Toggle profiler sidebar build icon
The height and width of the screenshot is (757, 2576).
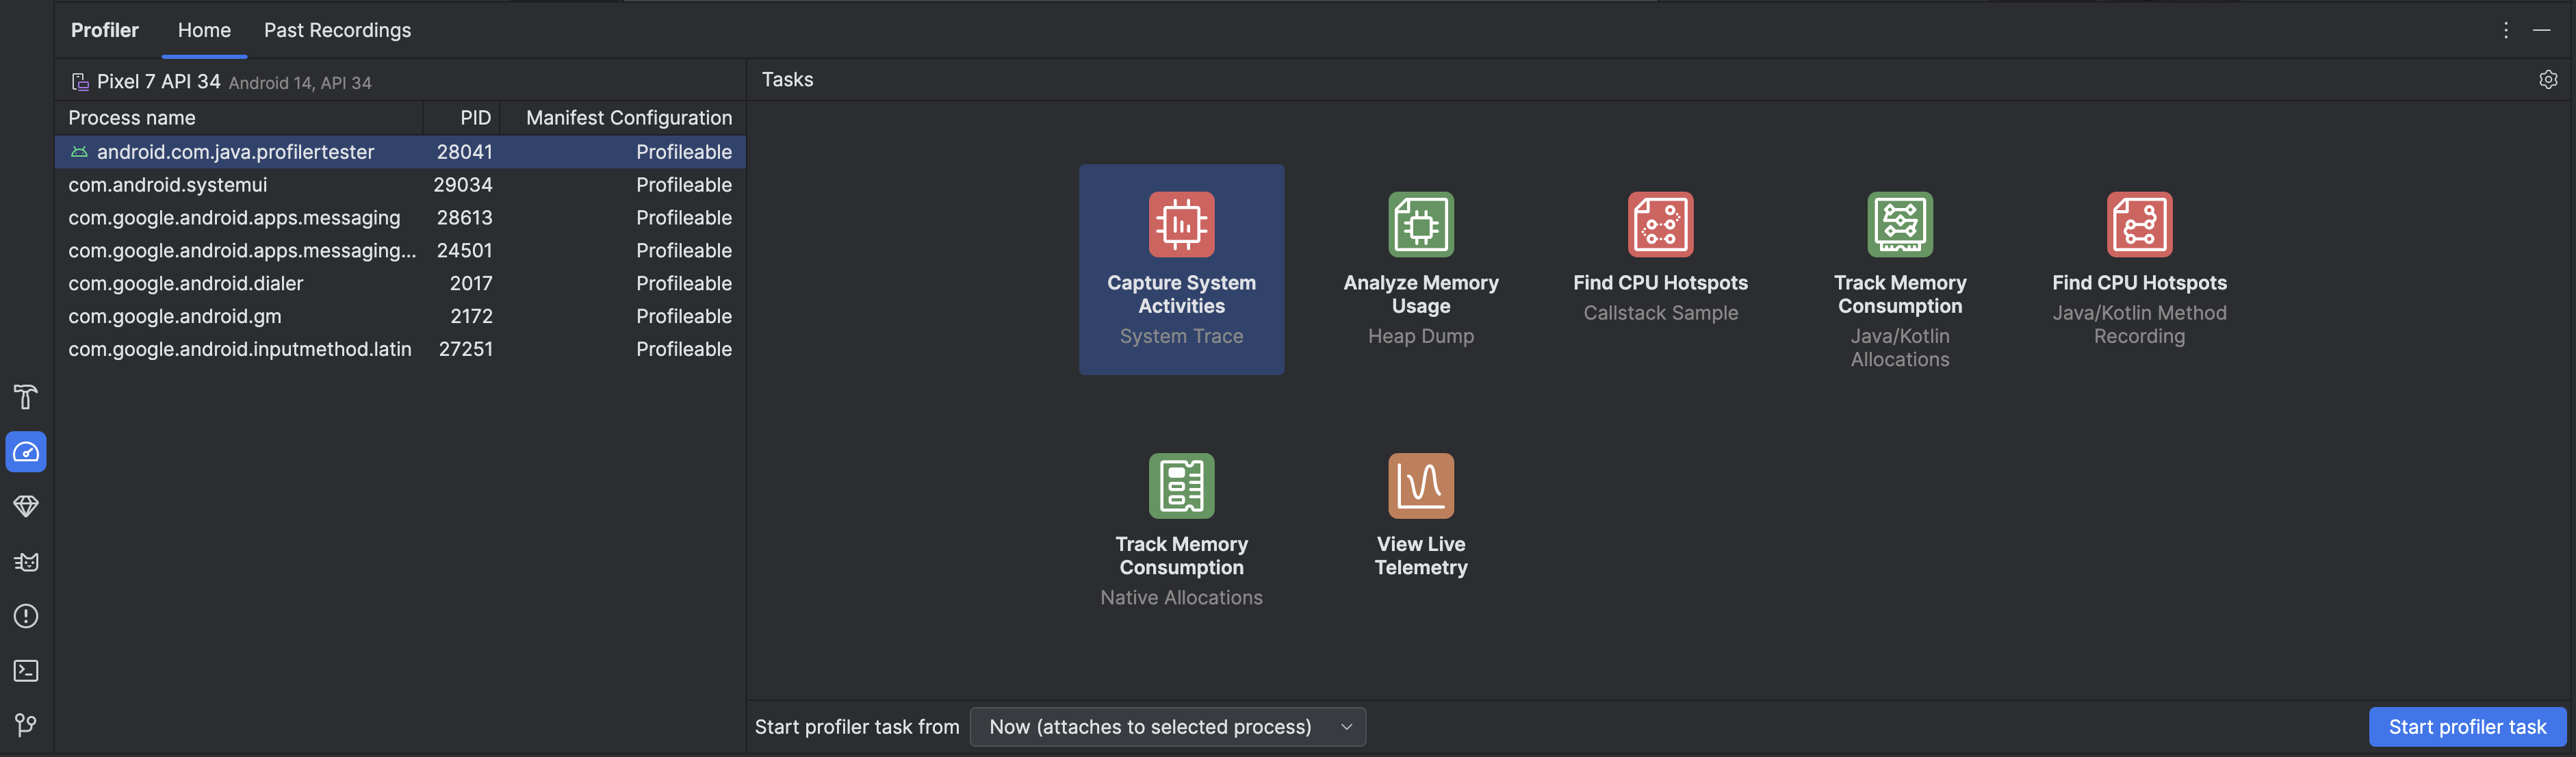23,398
